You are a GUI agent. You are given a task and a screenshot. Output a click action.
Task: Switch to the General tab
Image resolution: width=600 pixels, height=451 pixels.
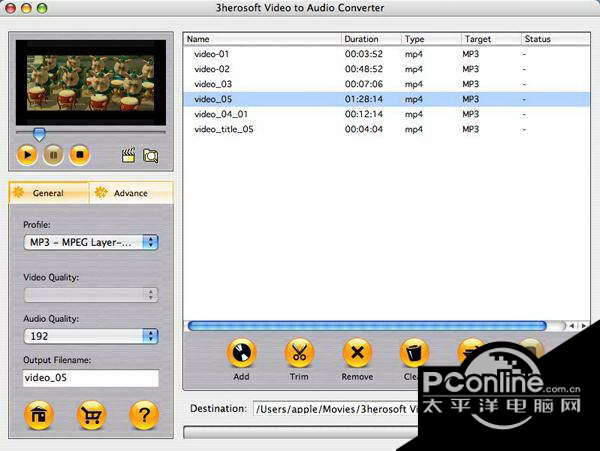pyautogui.click(x=49, y=193)
